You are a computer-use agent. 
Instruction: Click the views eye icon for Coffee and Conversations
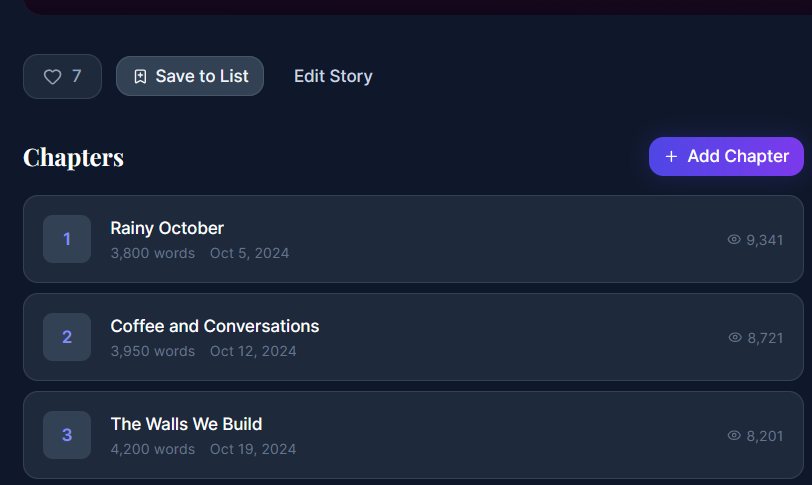coord(735,338)
